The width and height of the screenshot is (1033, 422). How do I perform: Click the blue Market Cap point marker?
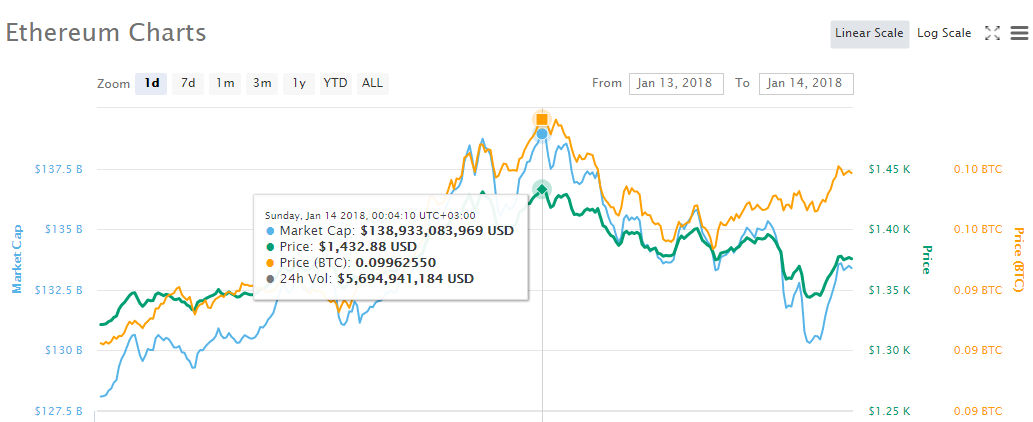point(542,134)
